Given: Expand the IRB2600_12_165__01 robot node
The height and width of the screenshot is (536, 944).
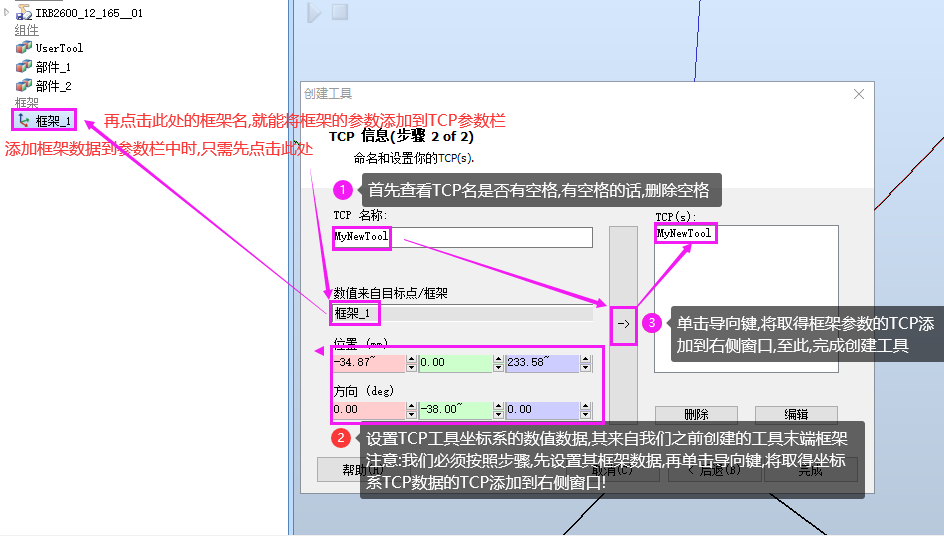Looking at the screenshot, I should click(x=7, y=11).
